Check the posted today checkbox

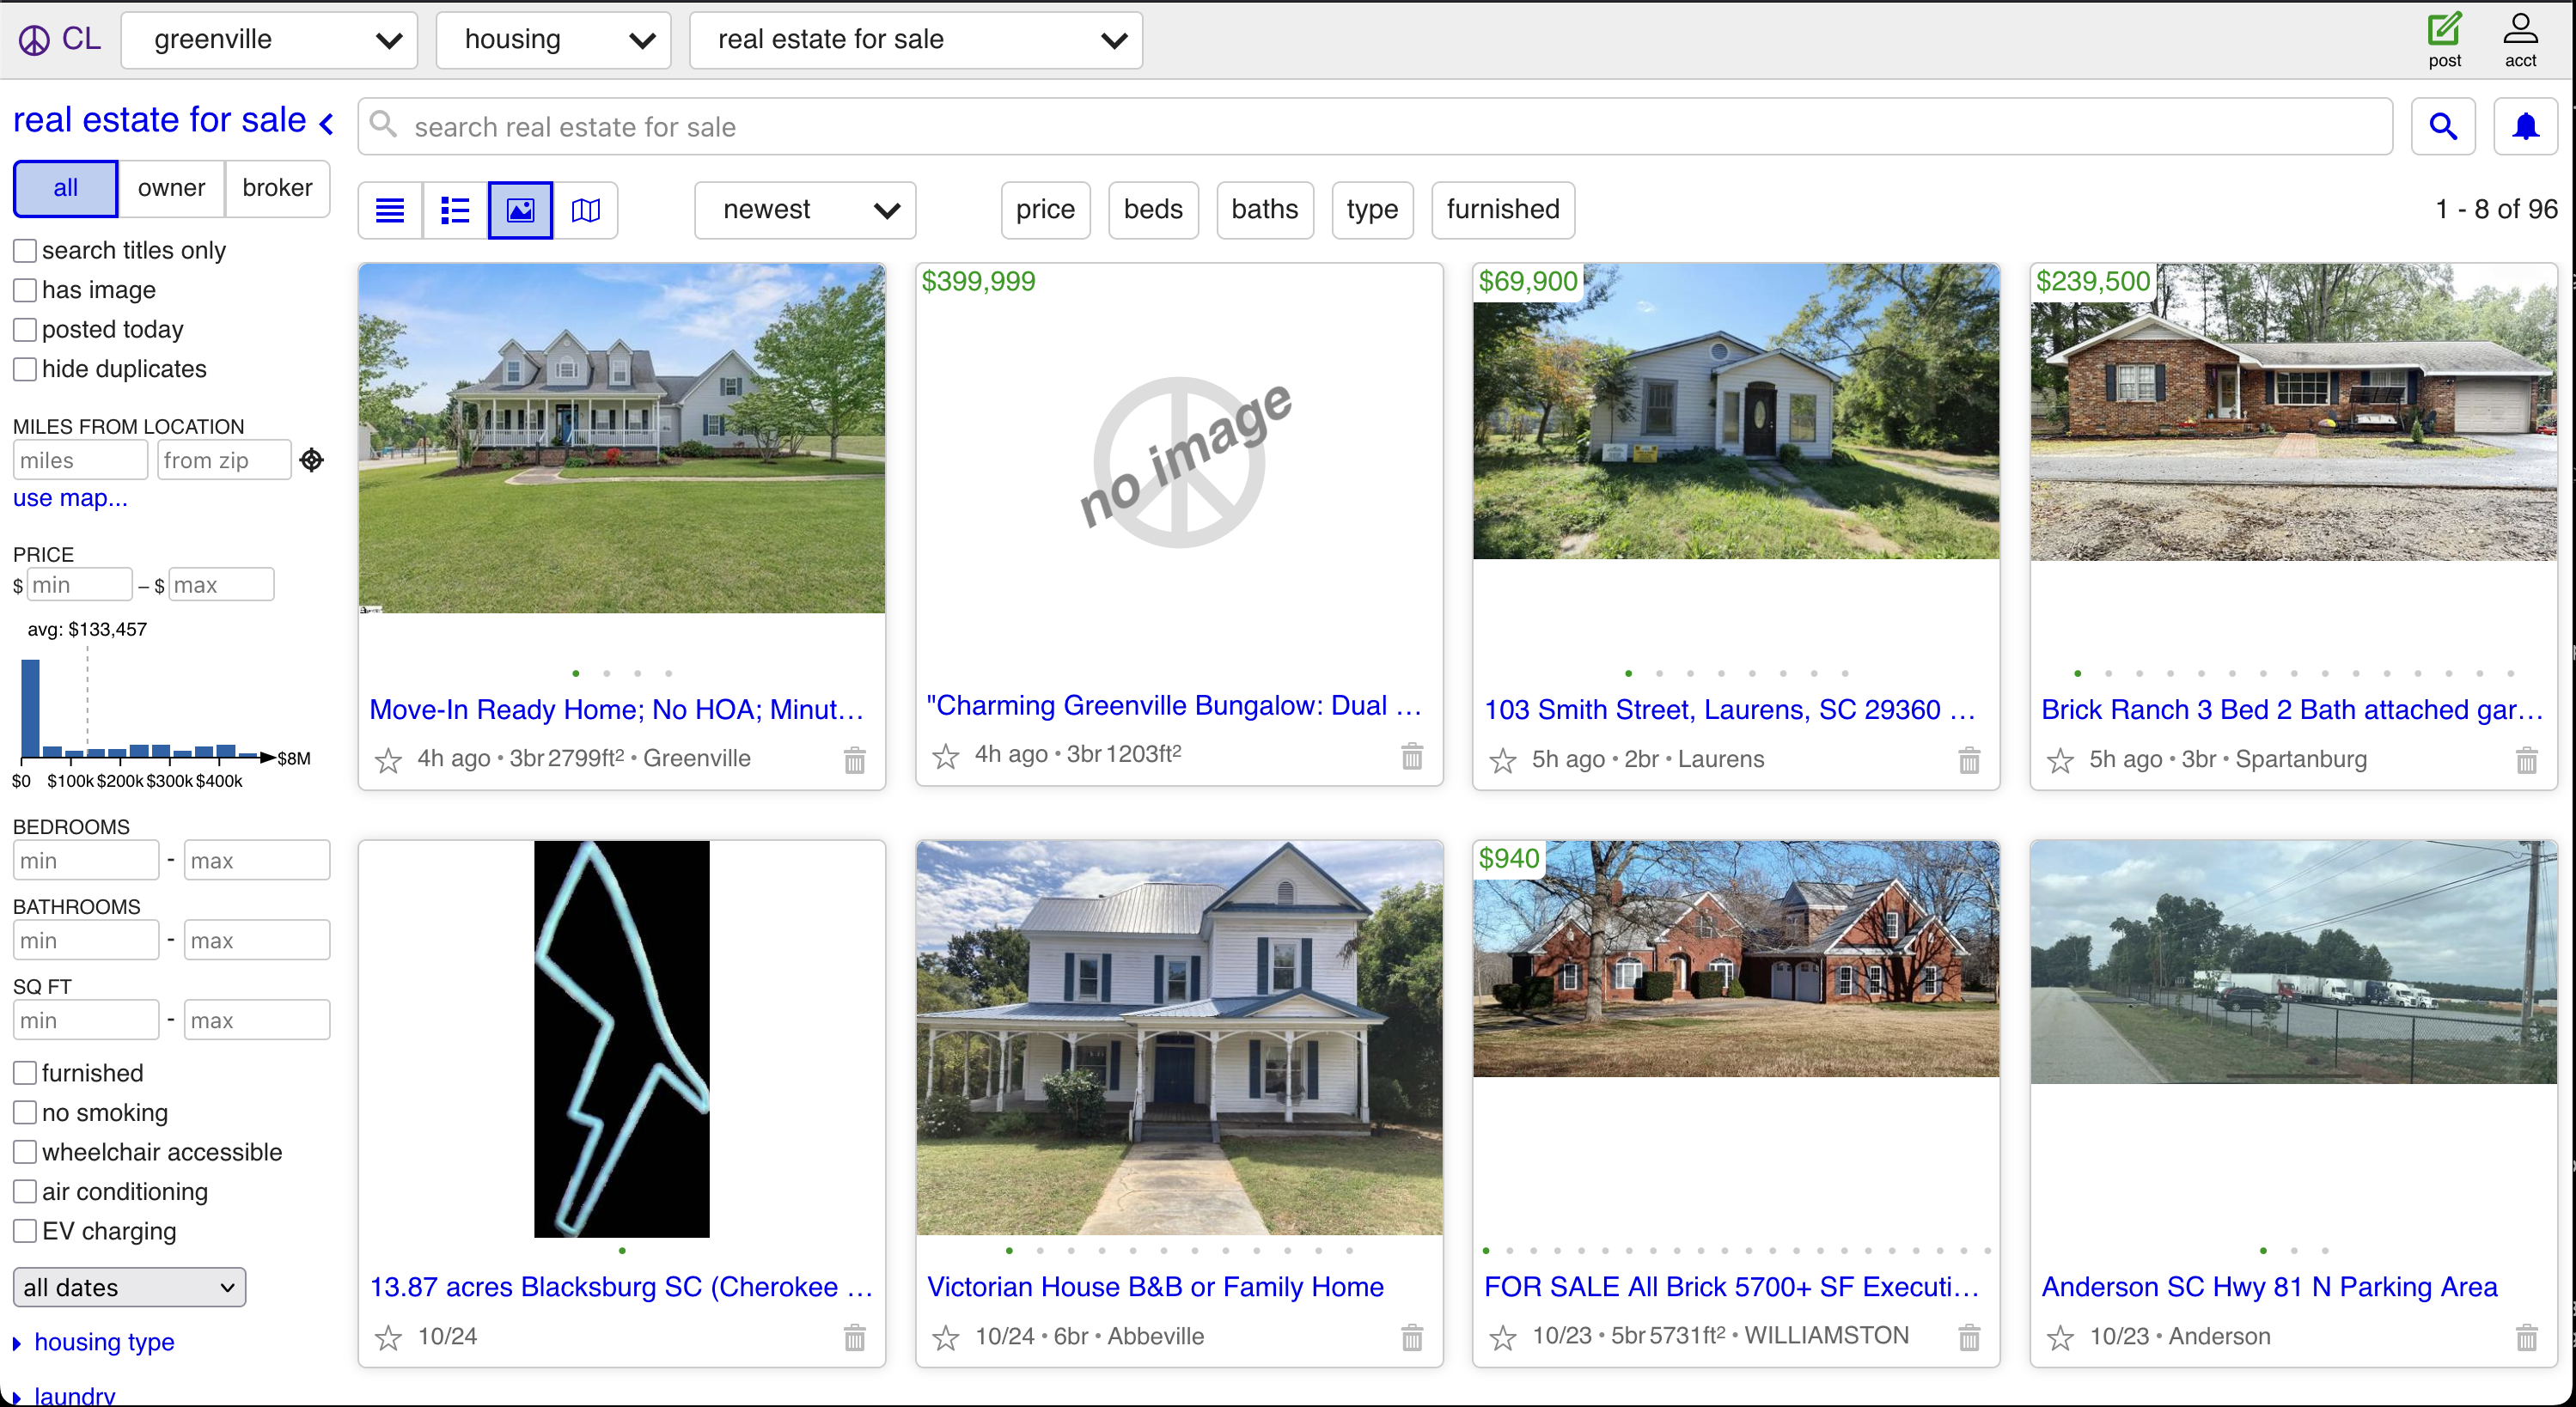(26, 329)
